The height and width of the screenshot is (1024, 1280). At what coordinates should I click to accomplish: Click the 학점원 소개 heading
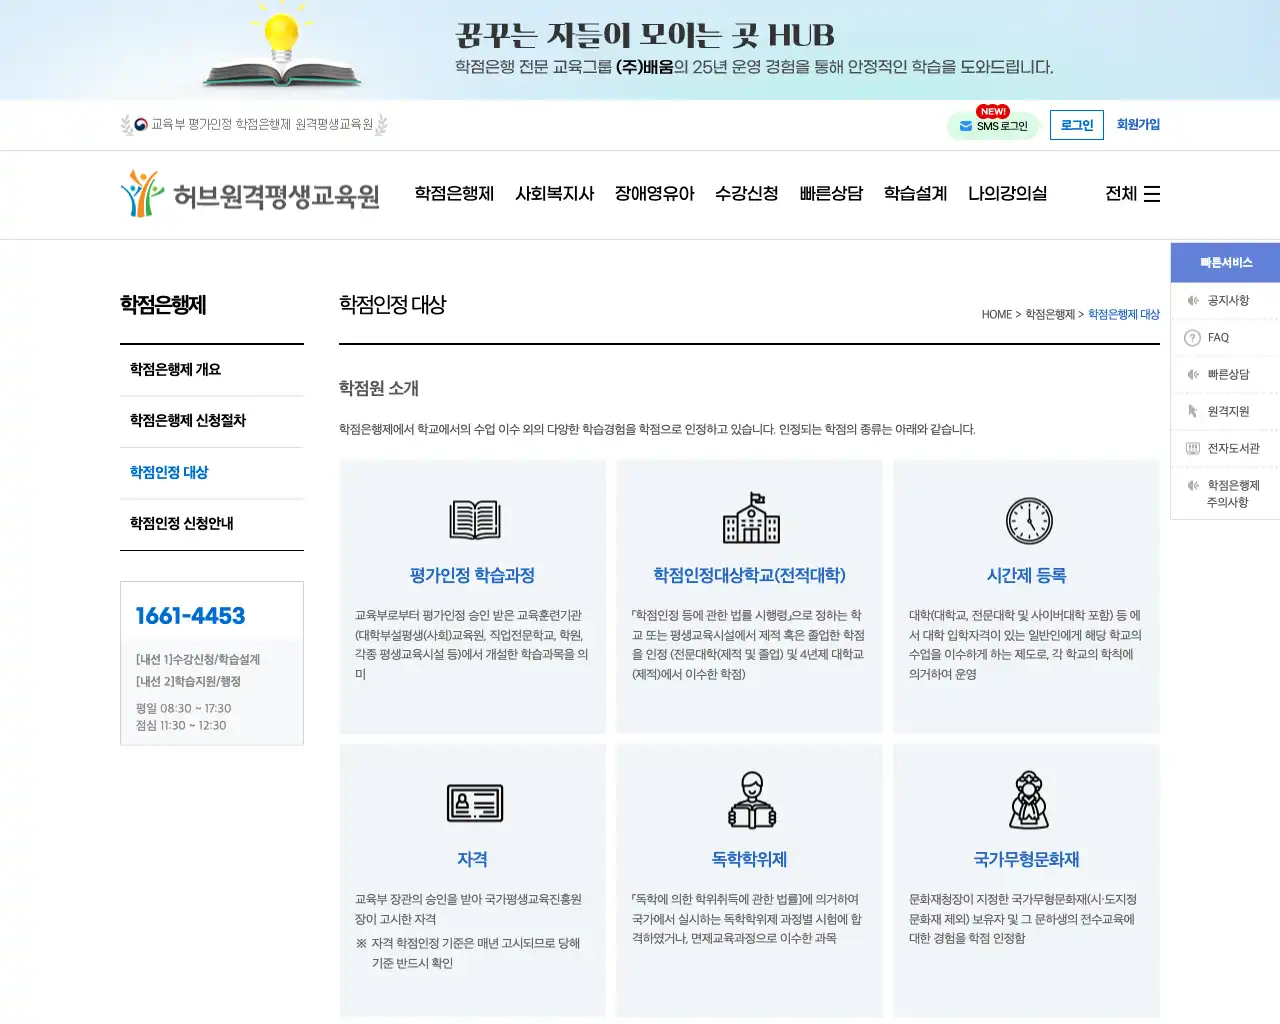[x=379, y=388]
